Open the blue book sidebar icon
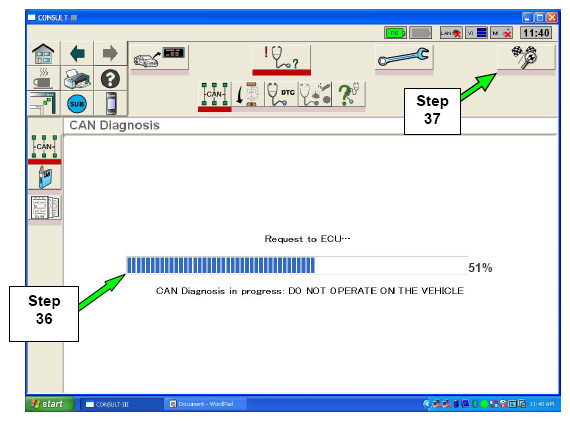Screen dimensions: 570x421 [x=44, y=177]
